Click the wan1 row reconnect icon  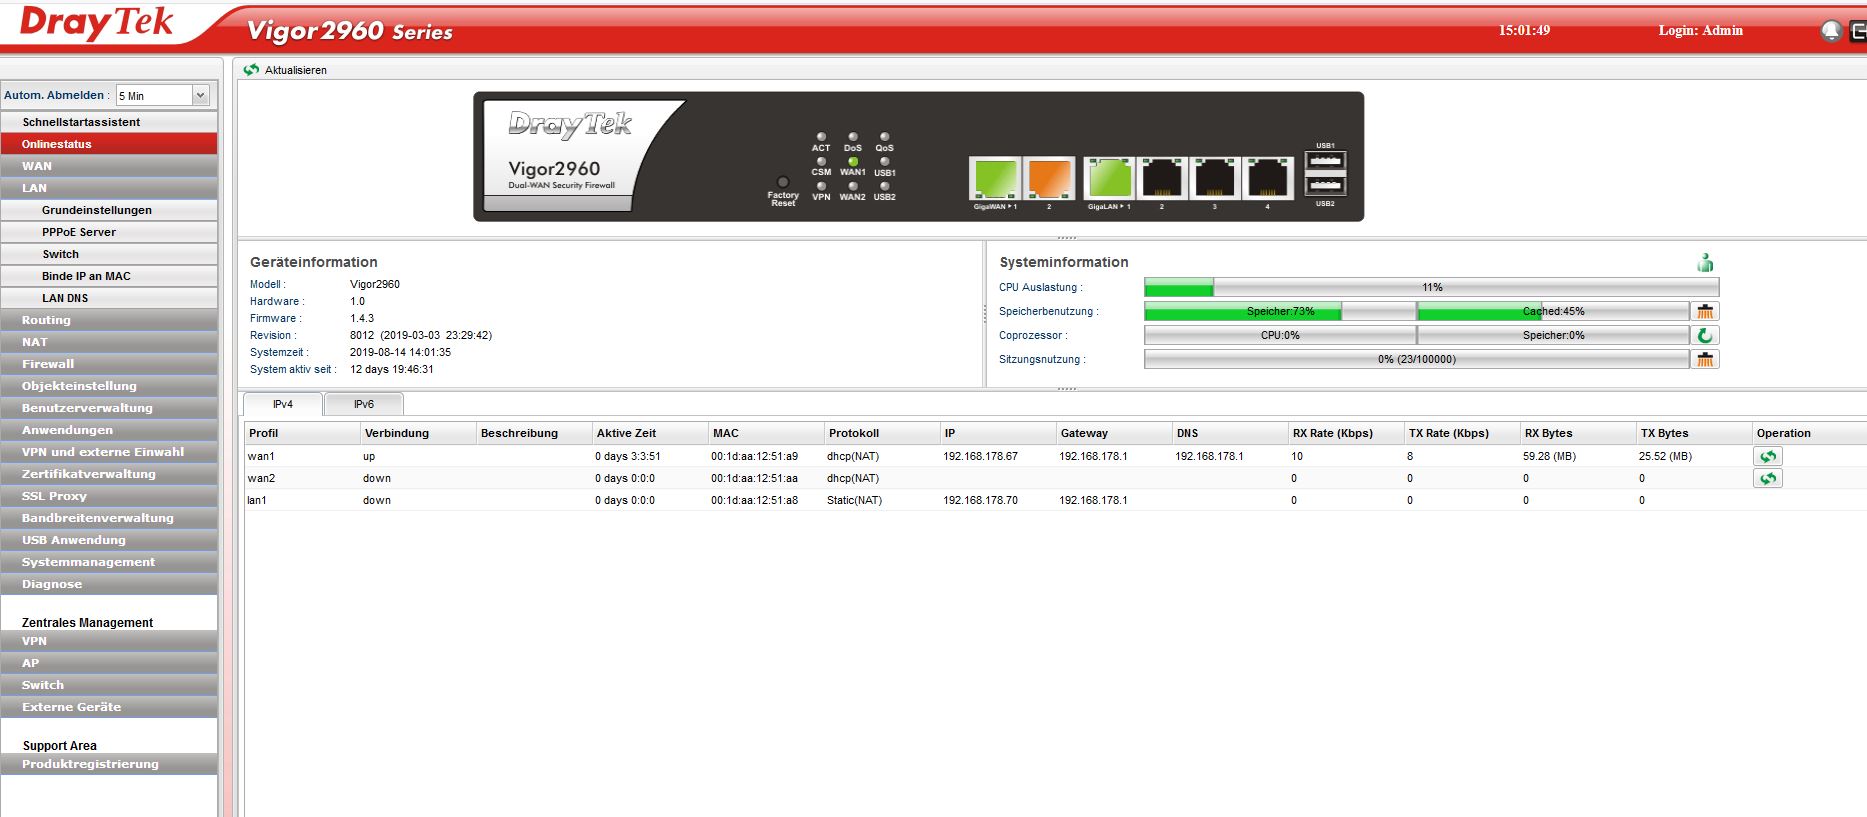1768,456
